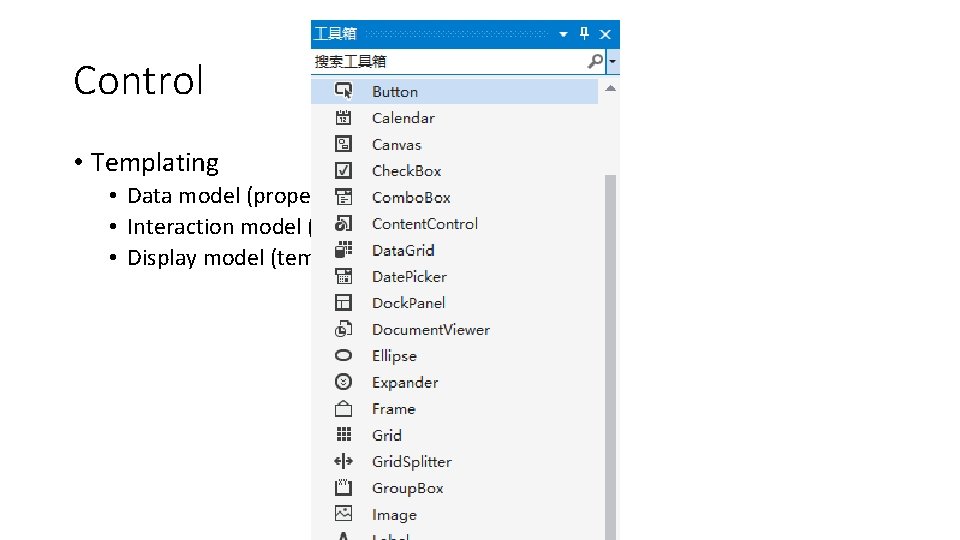Click the scrollbar up arrow
The width and height of the screenshot is (960, 540).
click(610, 89)
